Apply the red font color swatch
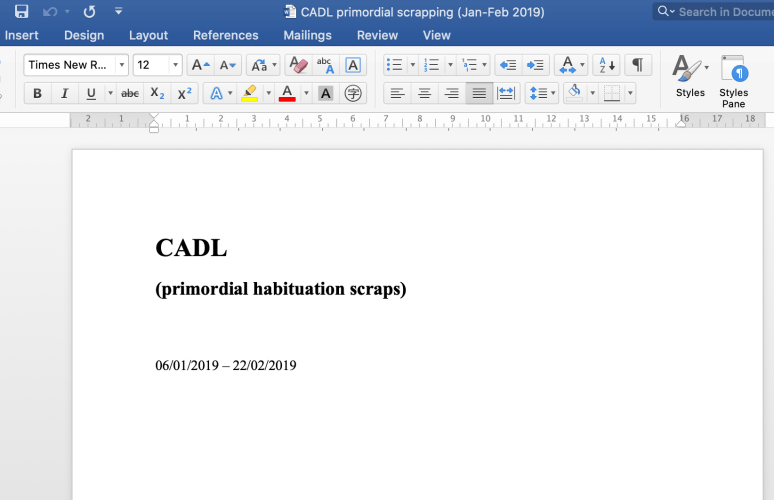The width and height of the screenshot is (774, 500). point(287,93)
